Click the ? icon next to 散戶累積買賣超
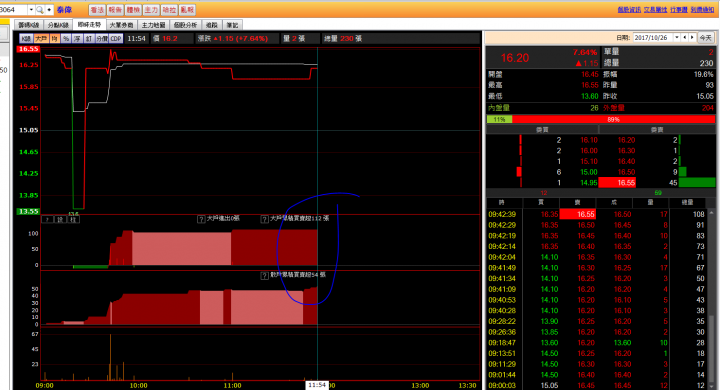Screen dimensions: 720x390 (x=264, y=276)
